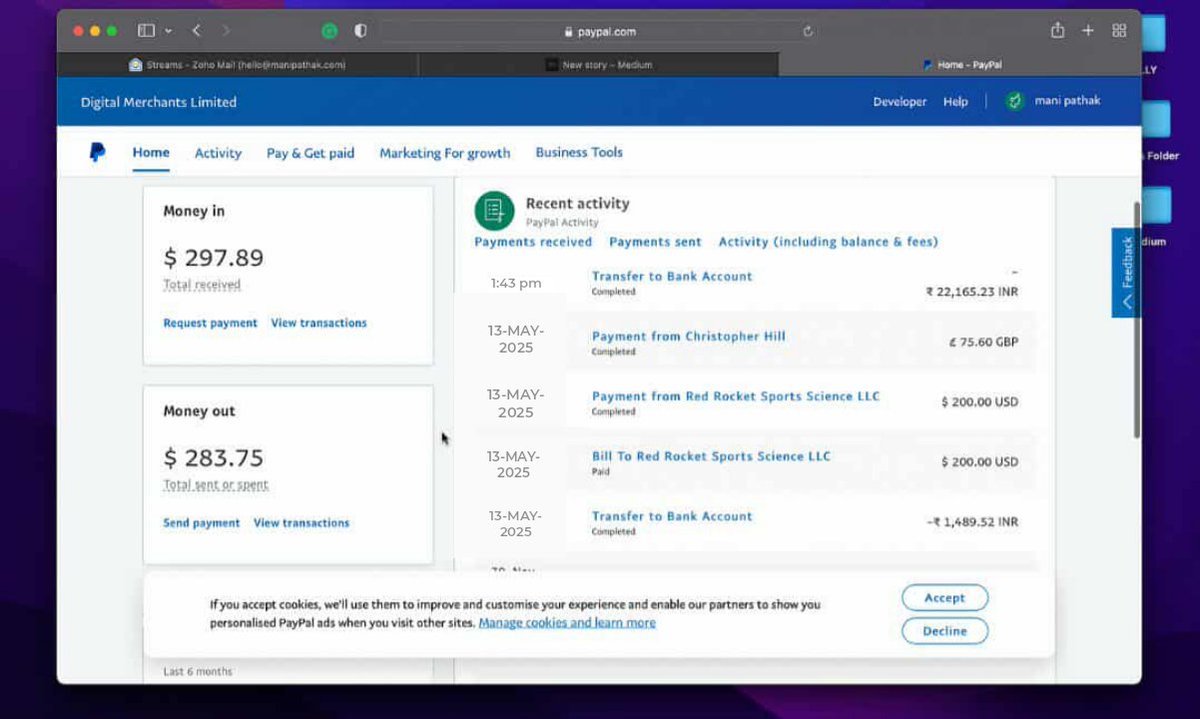
Task: Open the green Grammarly extension icon
Action: [330, 31]
